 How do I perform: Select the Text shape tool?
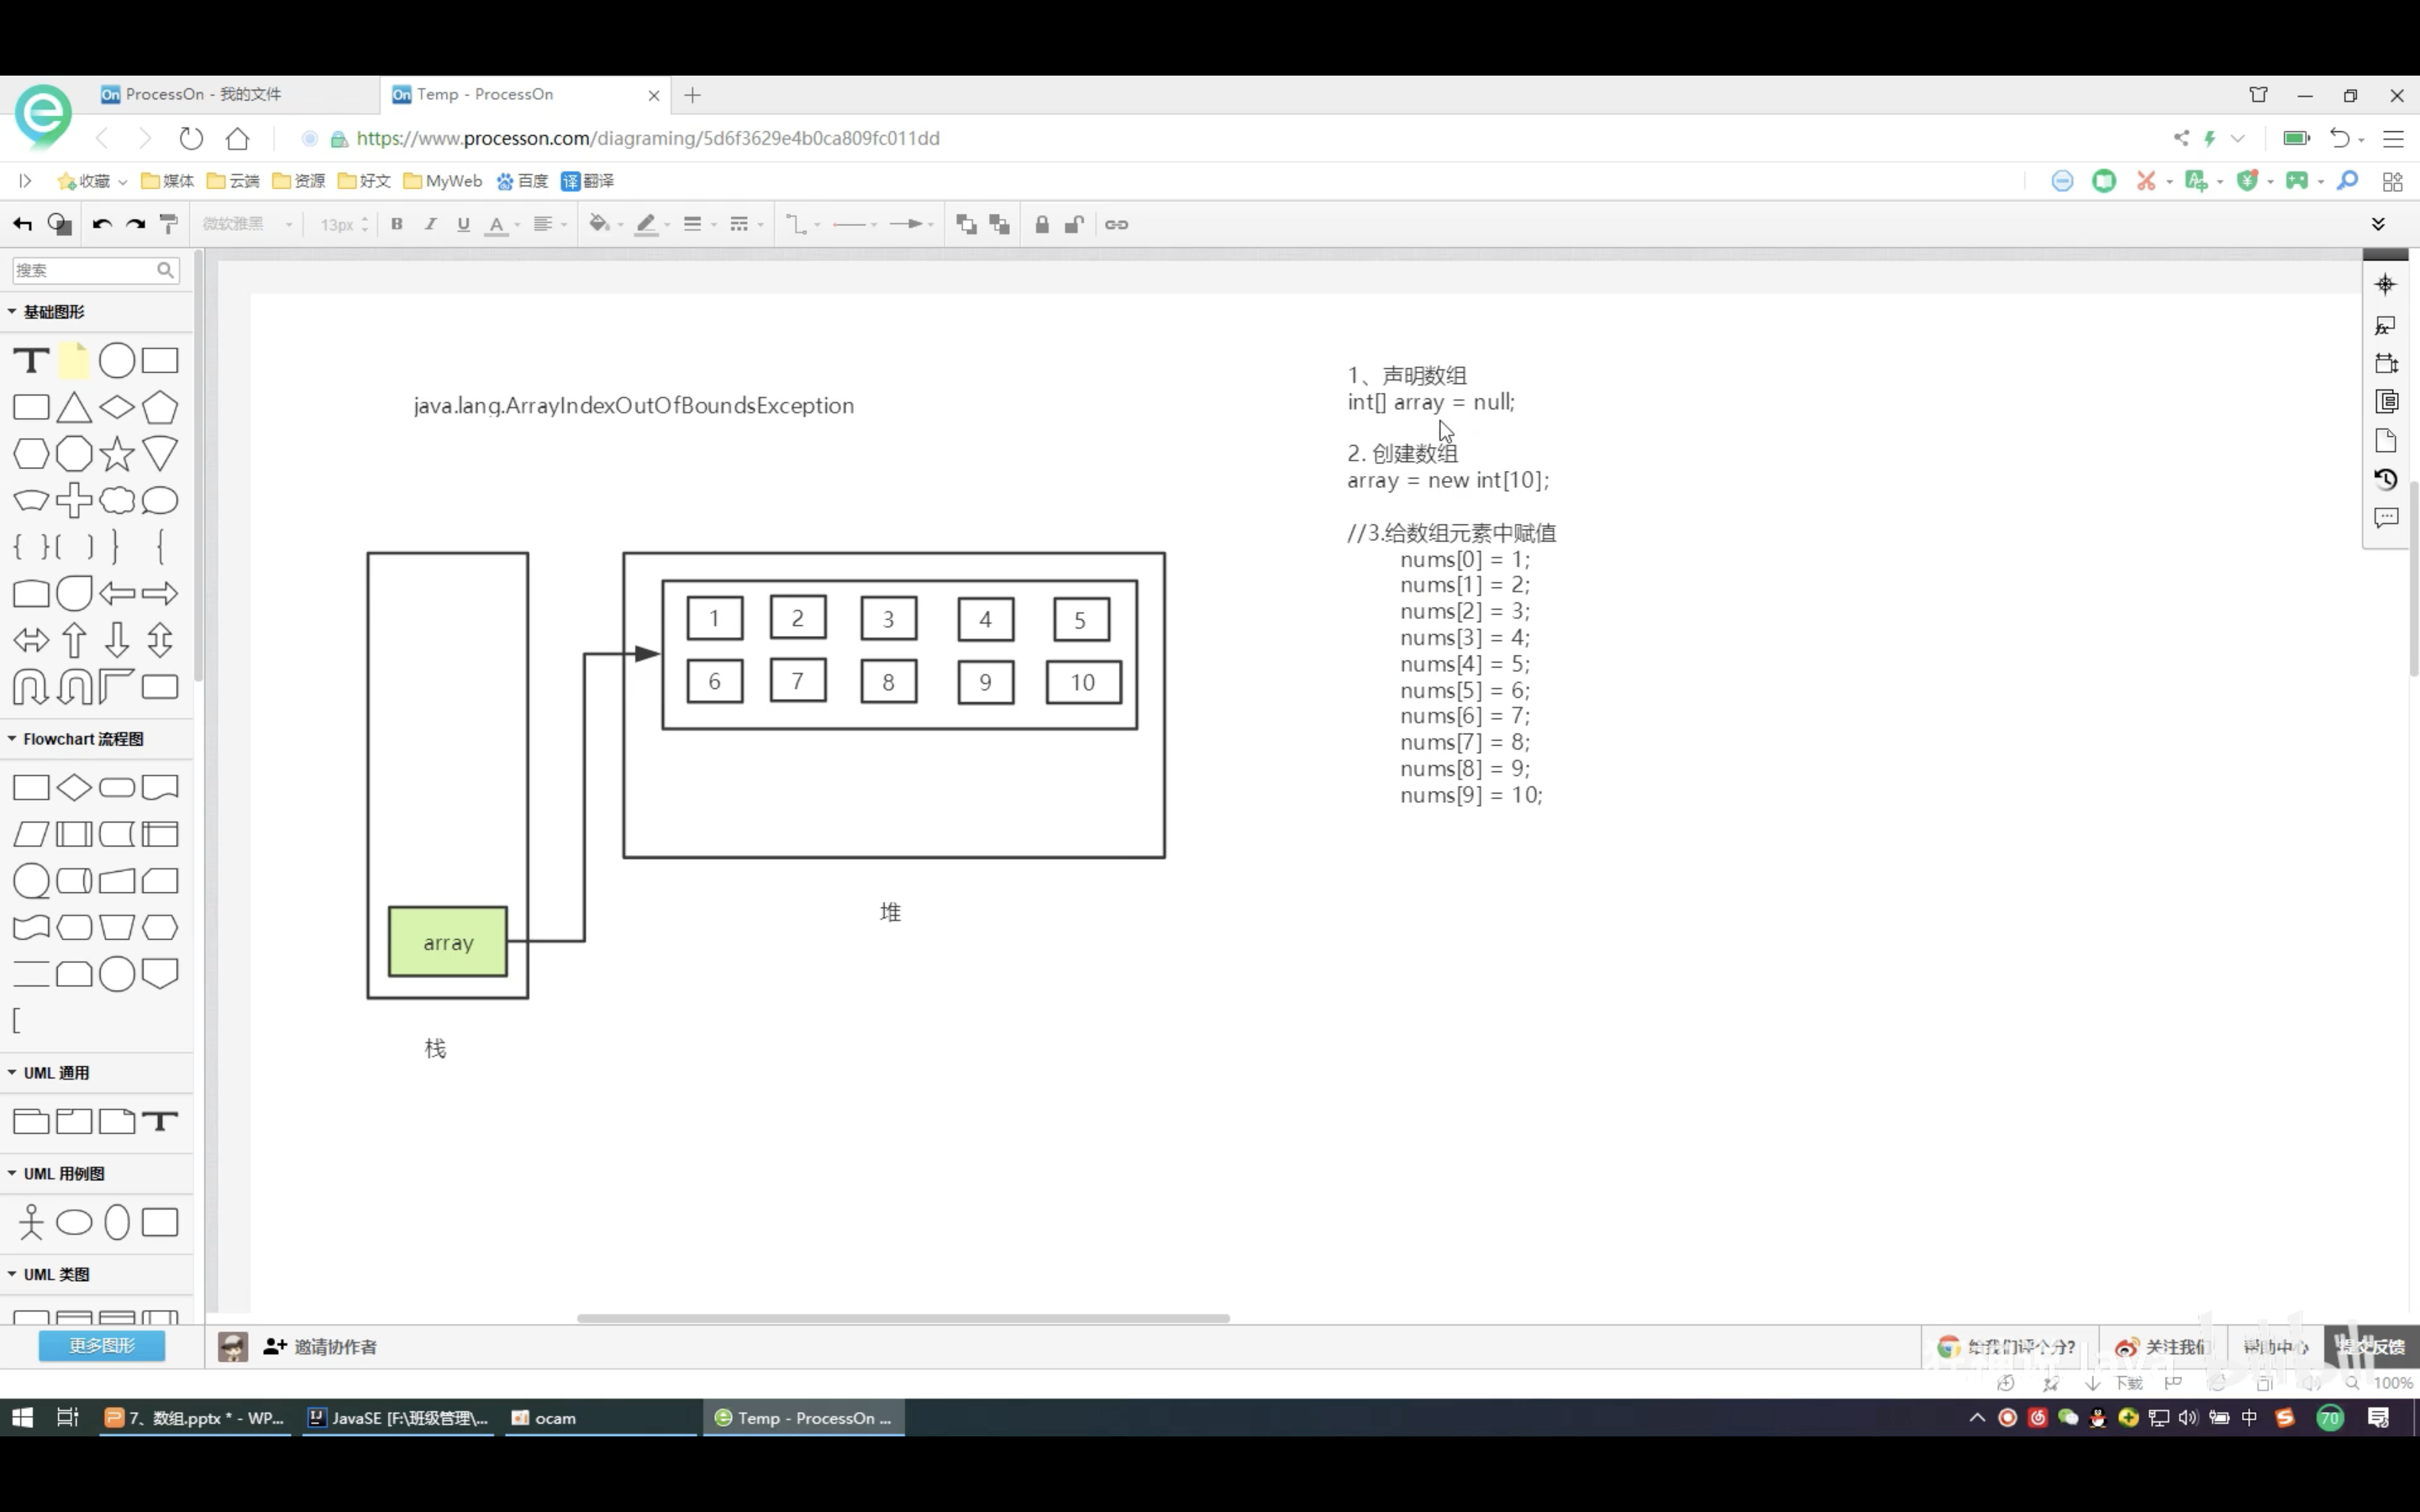click(x=31, y=360)
